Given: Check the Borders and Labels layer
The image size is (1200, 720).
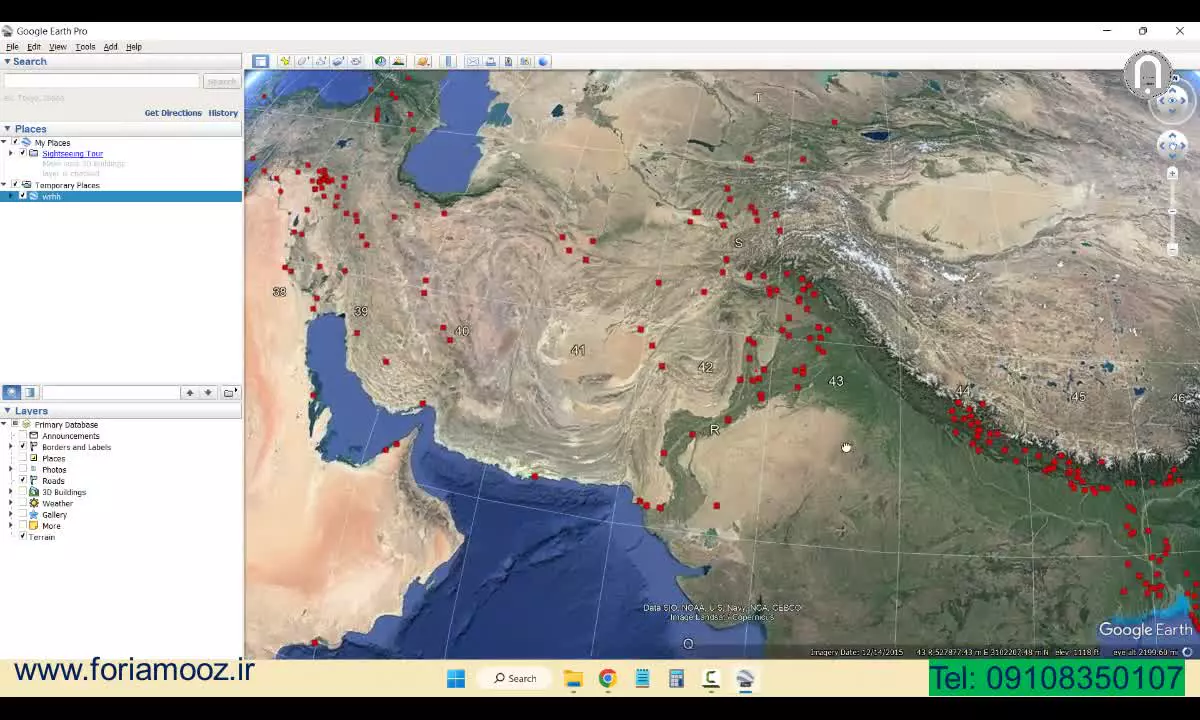Looking at the screenshot, I should coord(22,447).
